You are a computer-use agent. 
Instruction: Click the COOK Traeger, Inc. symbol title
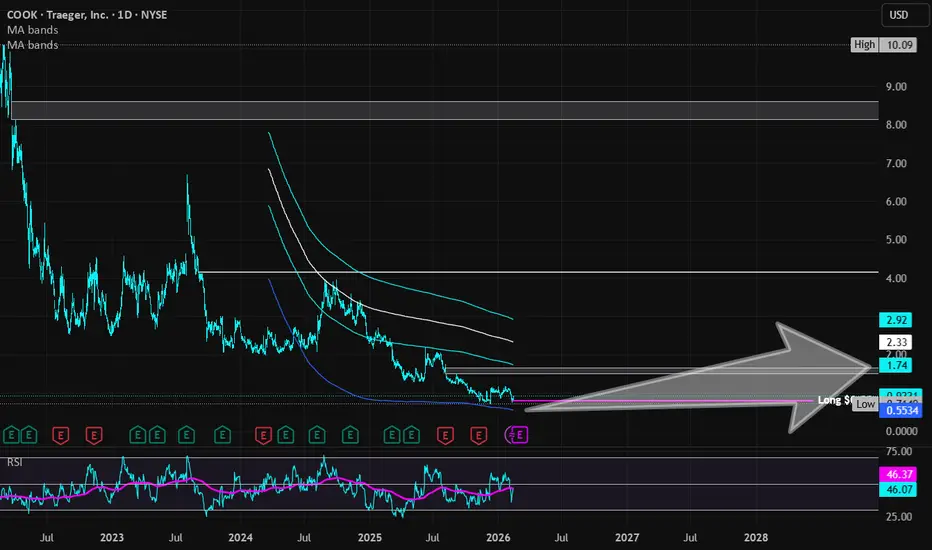87,15
